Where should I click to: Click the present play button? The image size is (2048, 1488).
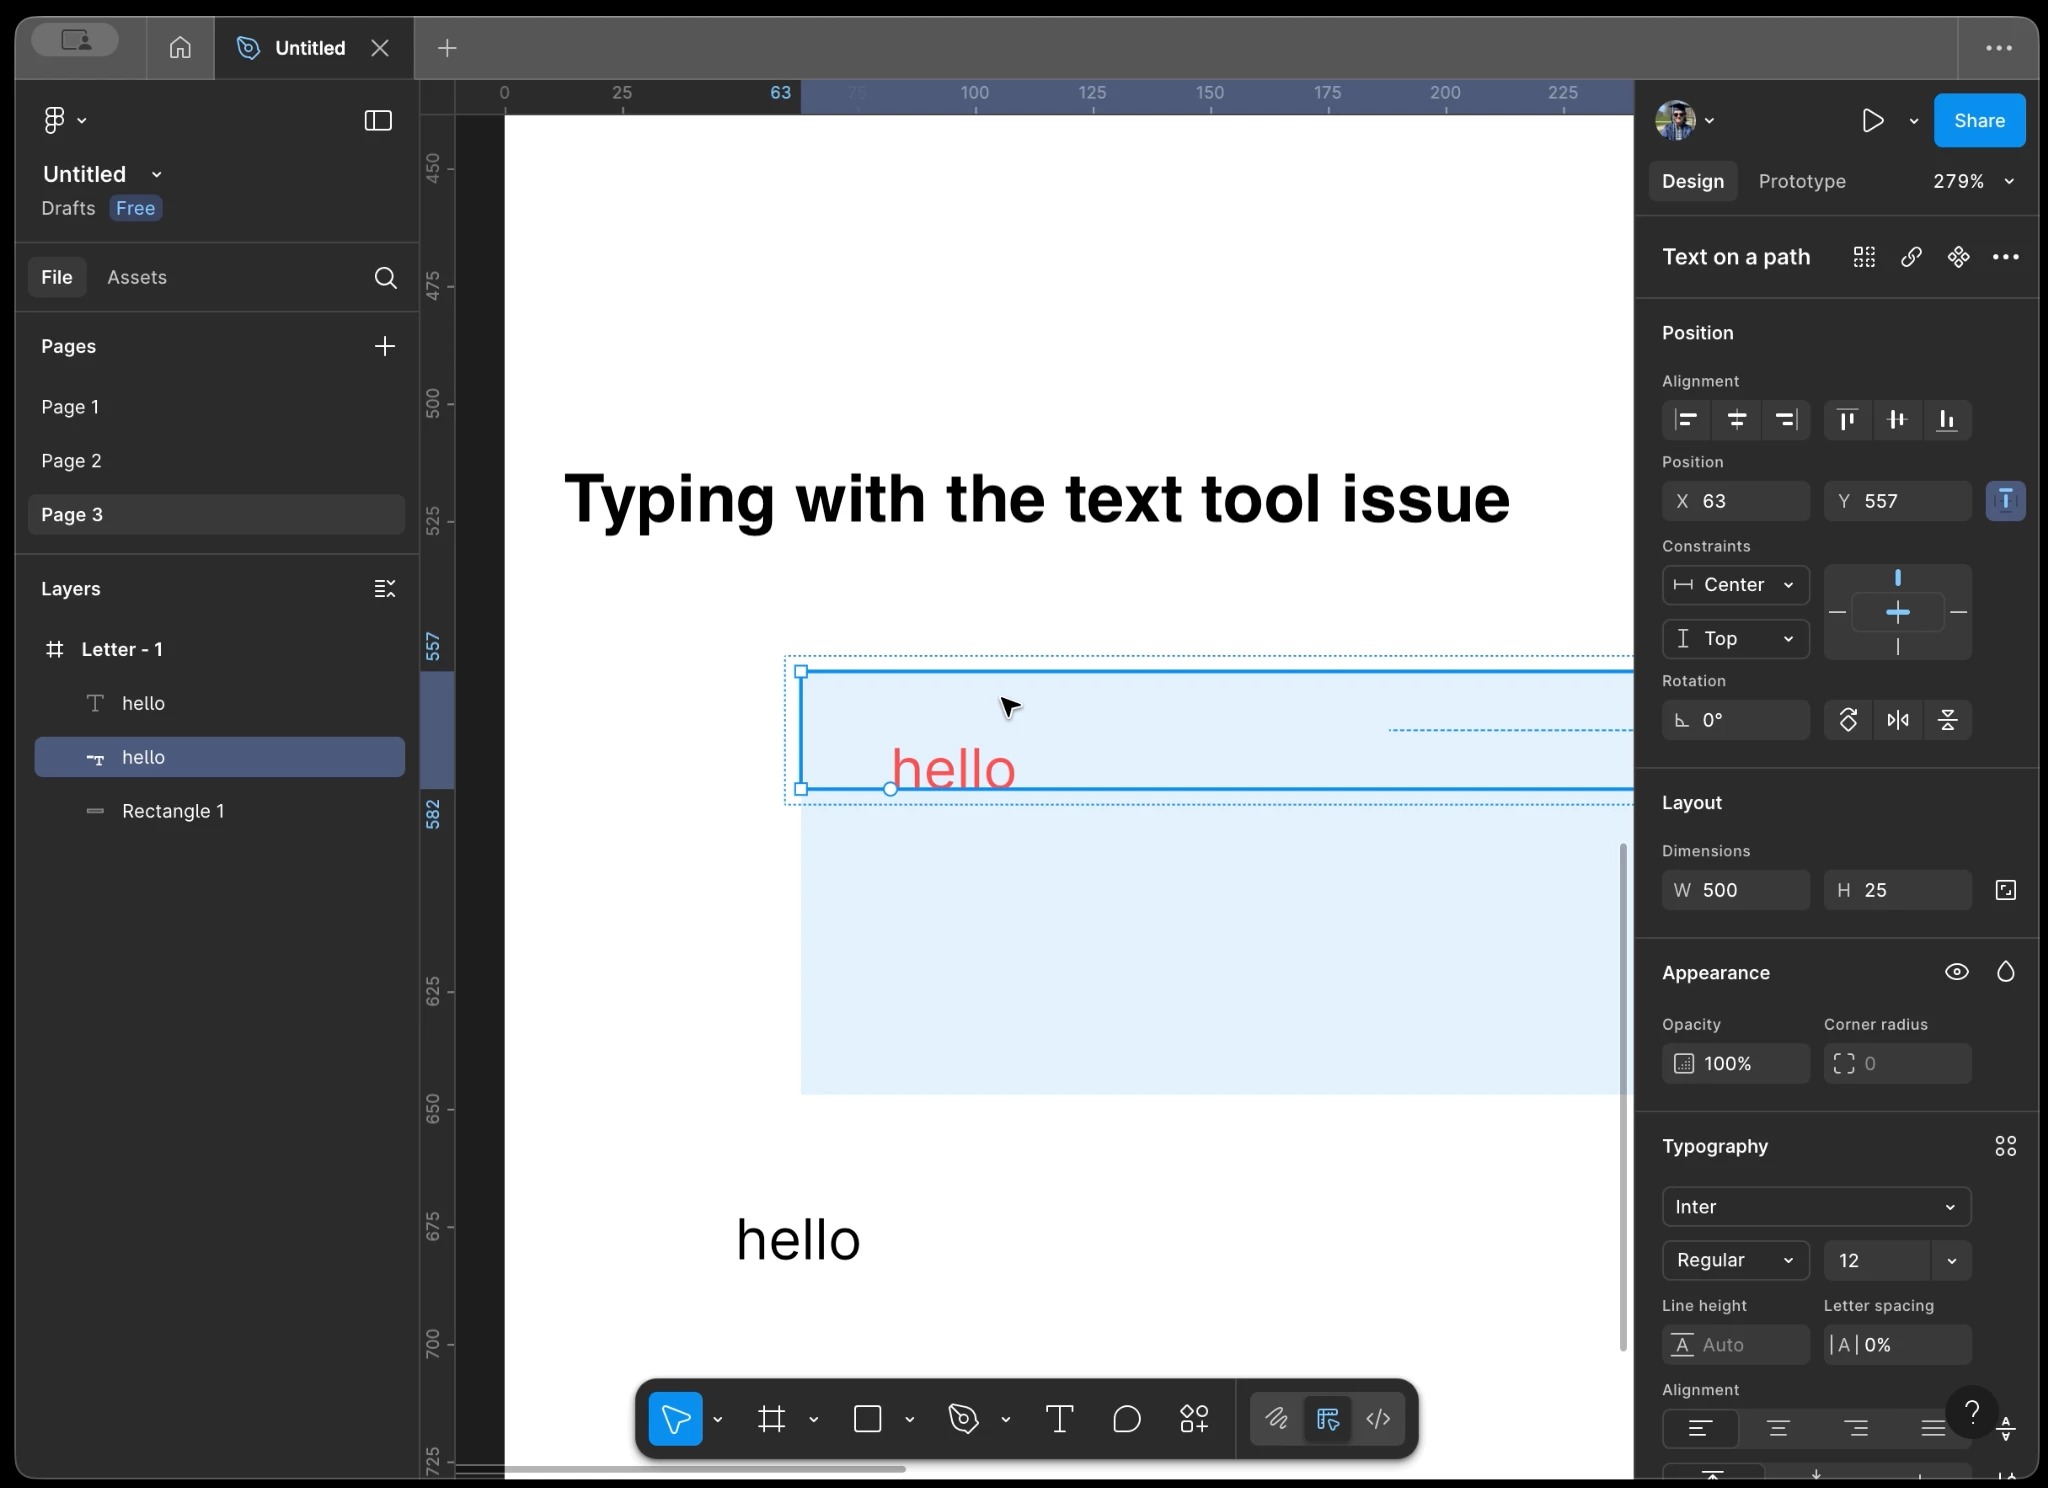[1872, 121]
